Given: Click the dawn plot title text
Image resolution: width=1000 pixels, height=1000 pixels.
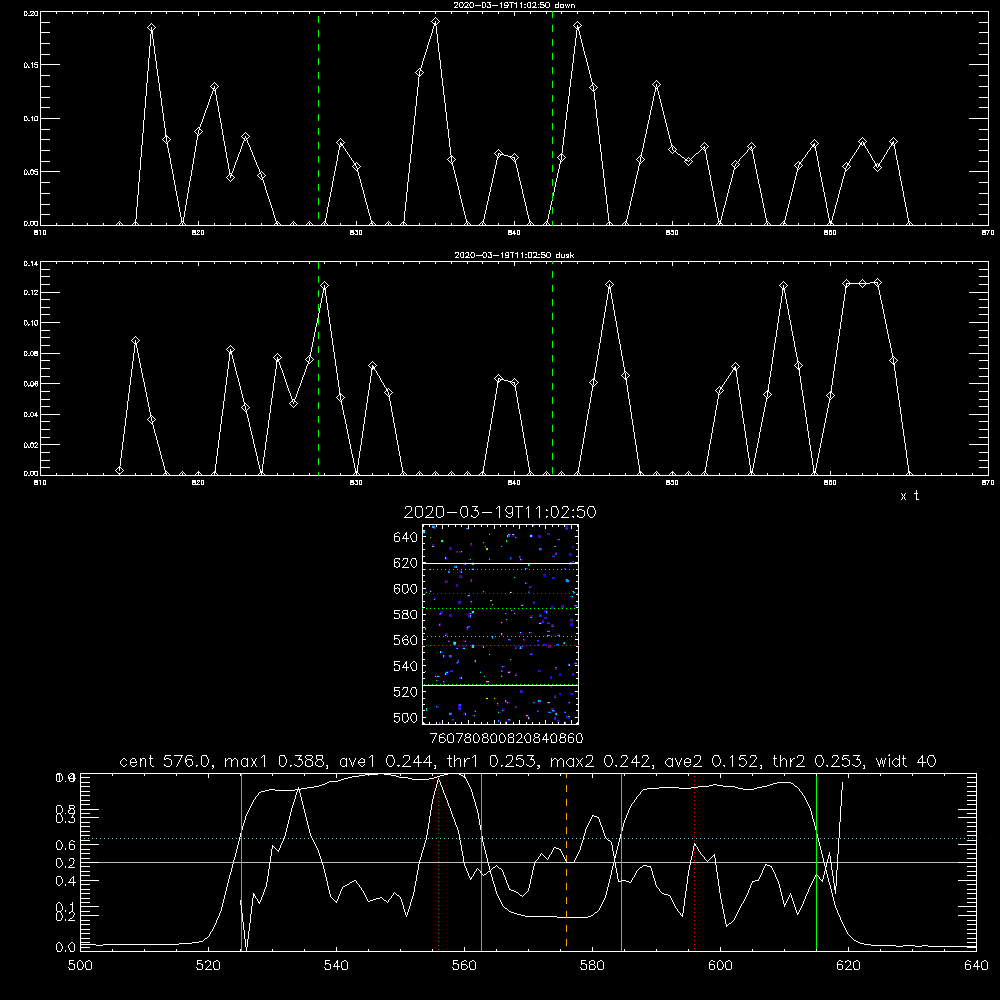Looking at the screenshot, I should 514,5.
